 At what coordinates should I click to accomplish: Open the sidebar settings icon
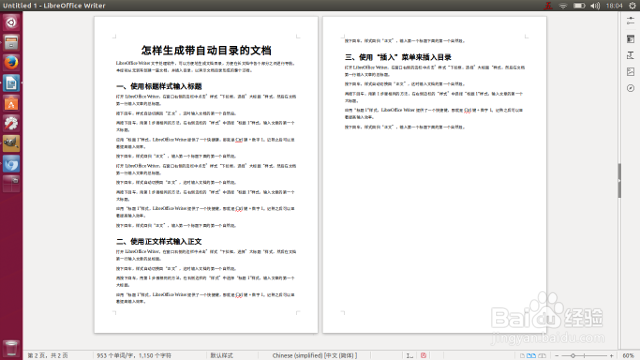[x=631, y=22]
